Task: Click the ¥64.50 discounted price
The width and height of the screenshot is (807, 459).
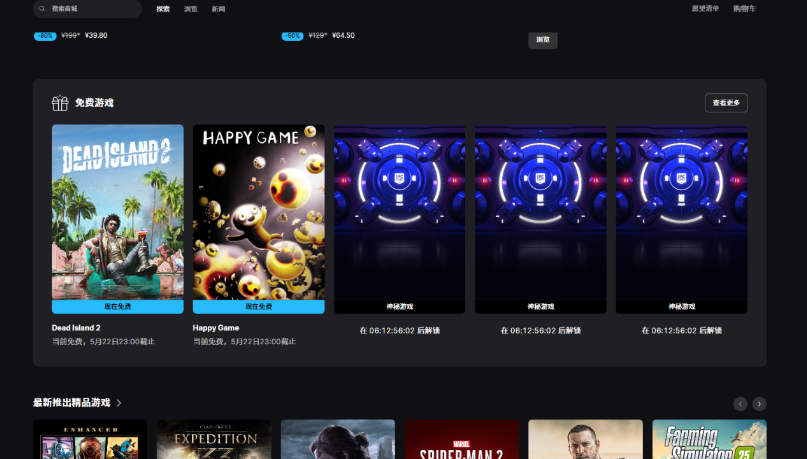Action: click(343, 36)
